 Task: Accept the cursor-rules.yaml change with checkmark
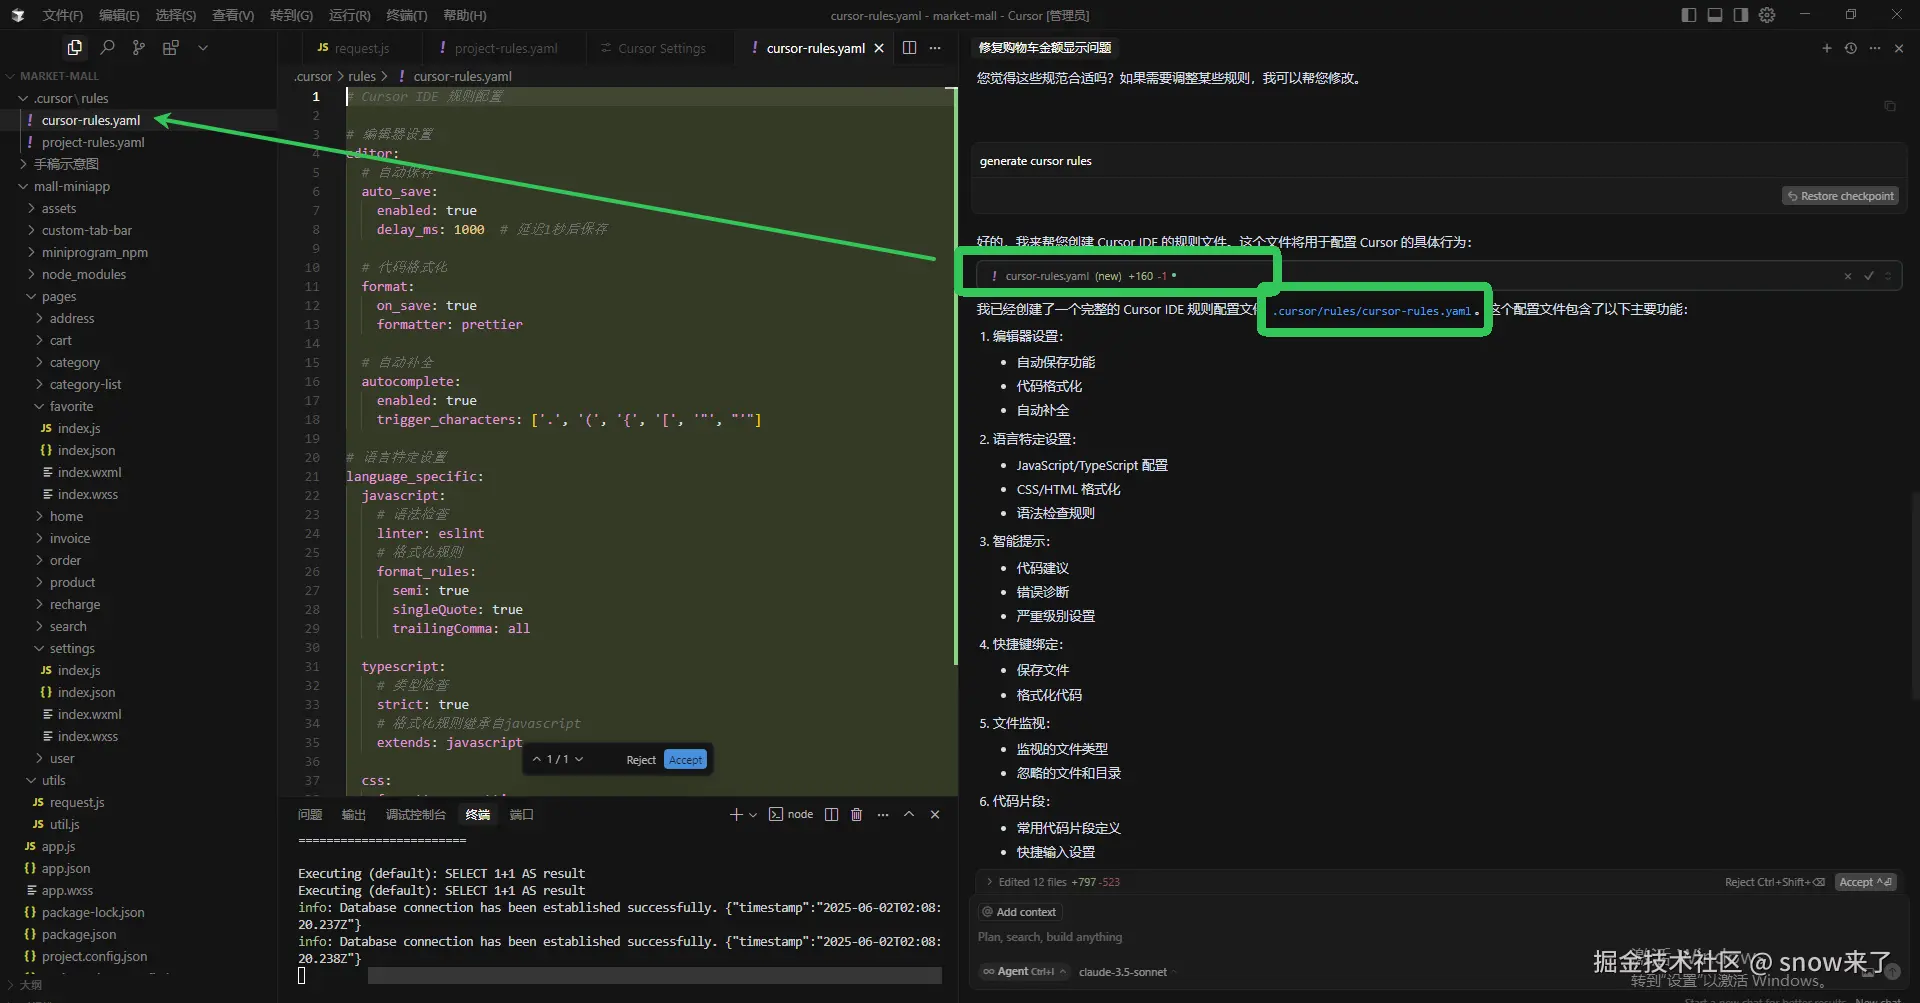tap(1869, 276)
